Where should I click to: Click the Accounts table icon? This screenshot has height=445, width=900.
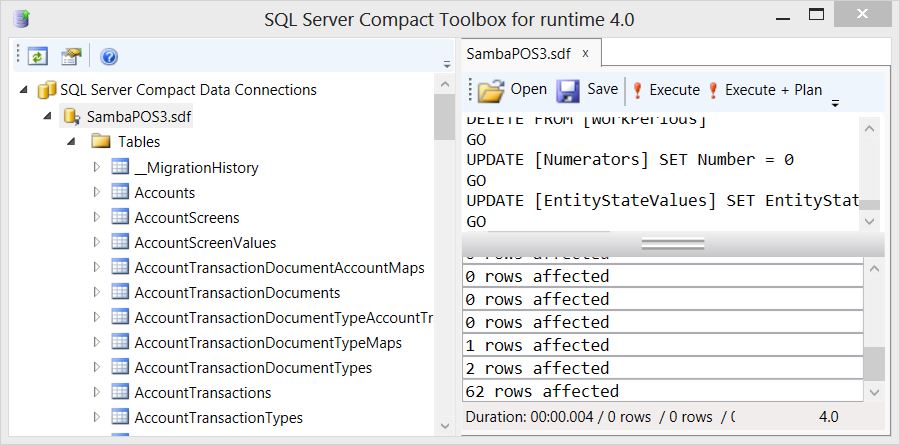coord(120,192)
